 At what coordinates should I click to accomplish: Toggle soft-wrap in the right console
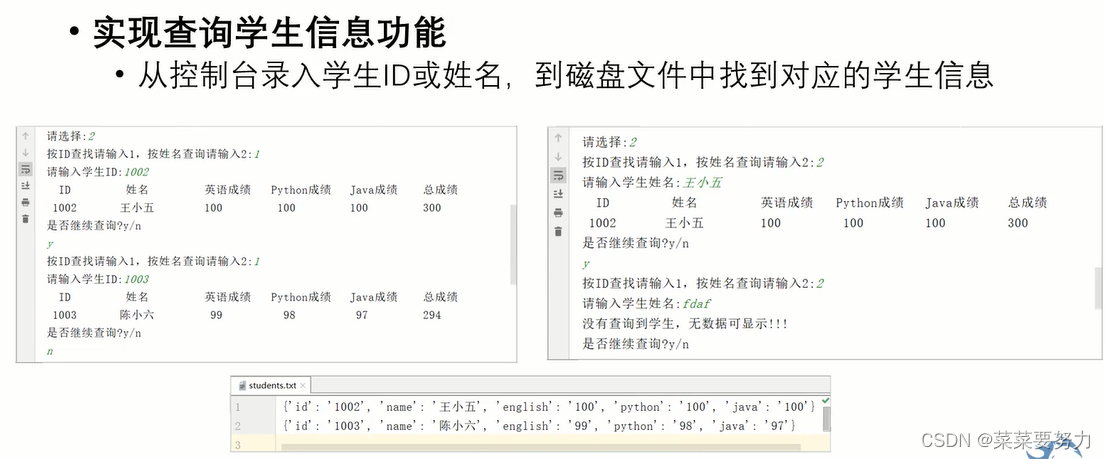tap(558, 175)
